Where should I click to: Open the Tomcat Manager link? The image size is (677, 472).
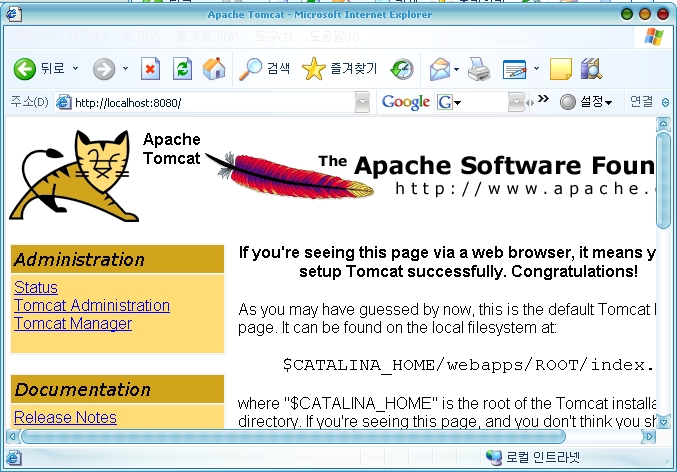(x=73, y=323)
